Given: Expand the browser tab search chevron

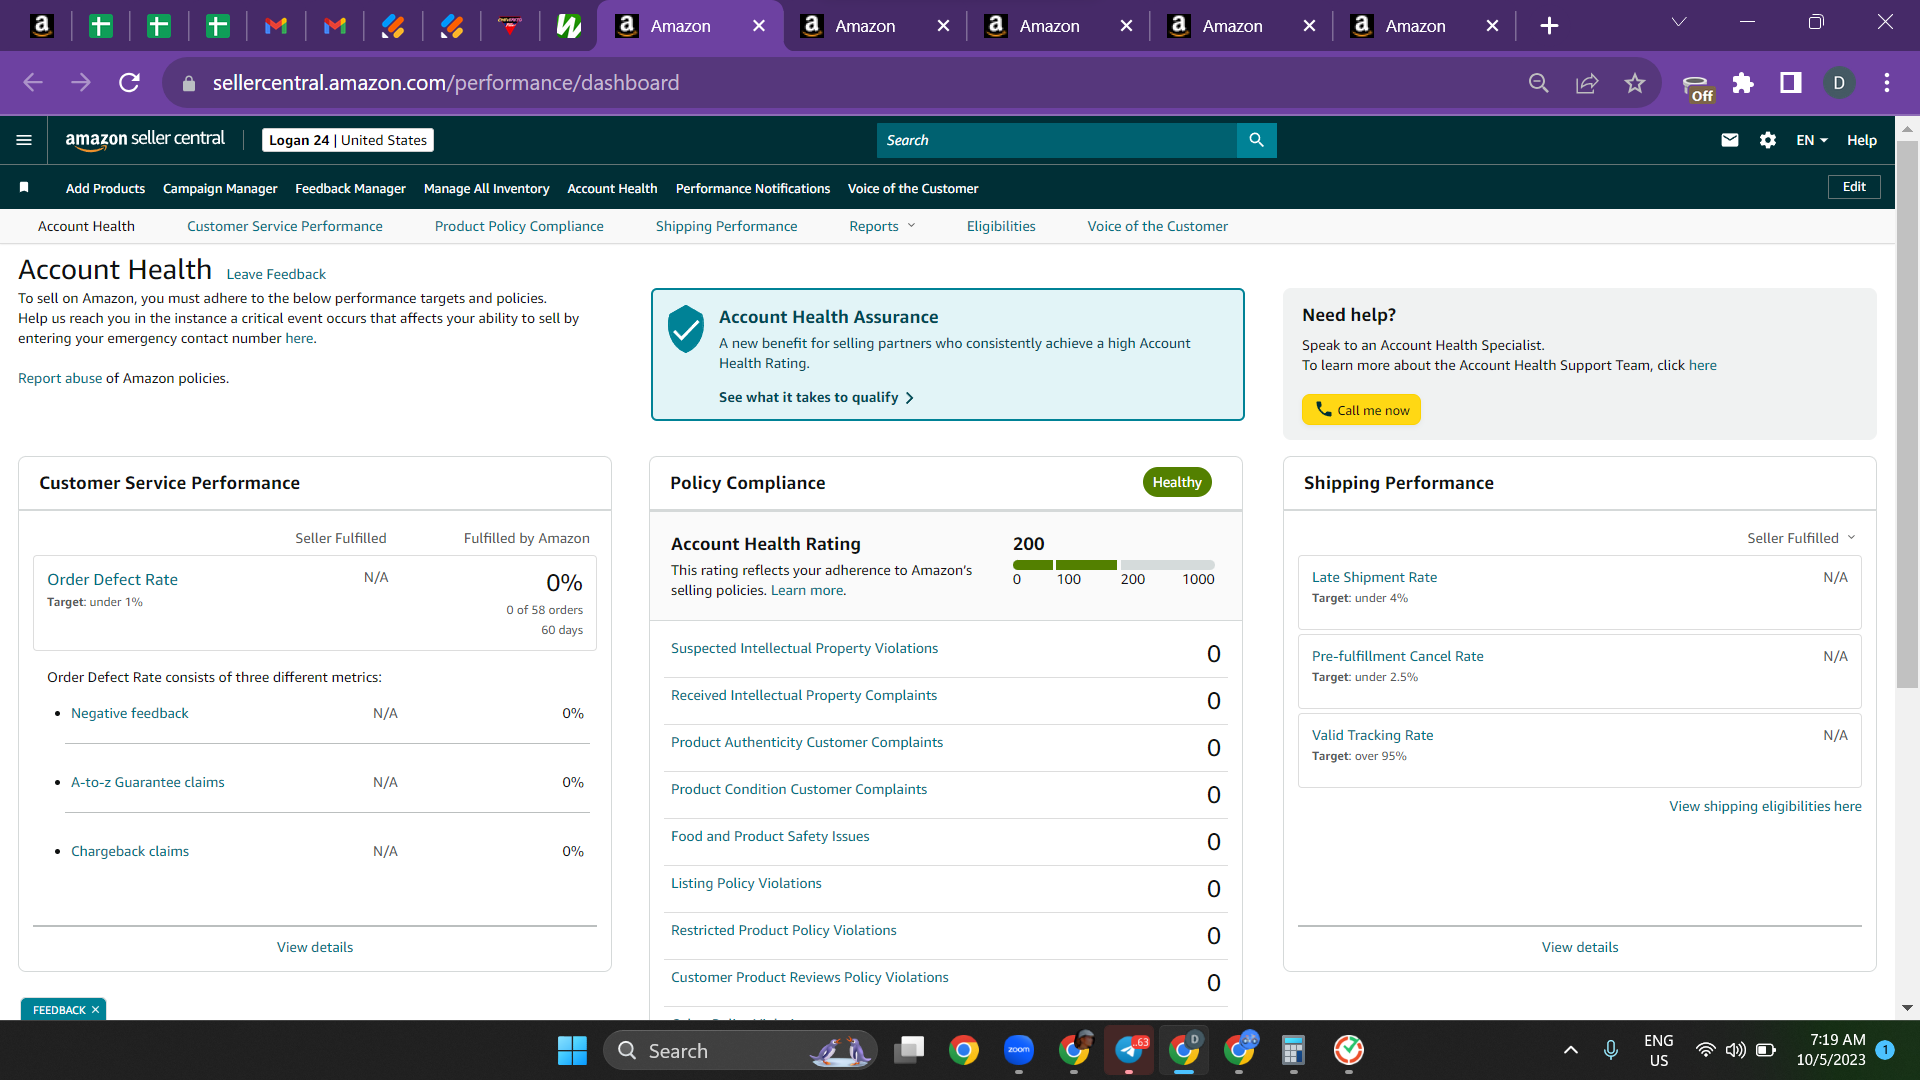Looking at the screenshot, I should (1679, 23).
